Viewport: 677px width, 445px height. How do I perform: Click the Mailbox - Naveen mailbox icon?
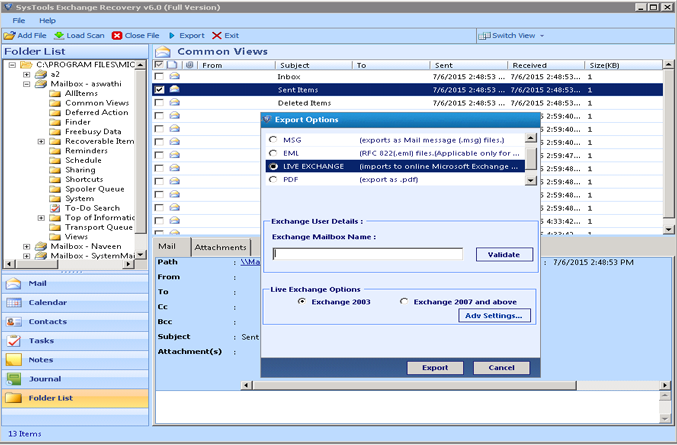pos(41,246)
